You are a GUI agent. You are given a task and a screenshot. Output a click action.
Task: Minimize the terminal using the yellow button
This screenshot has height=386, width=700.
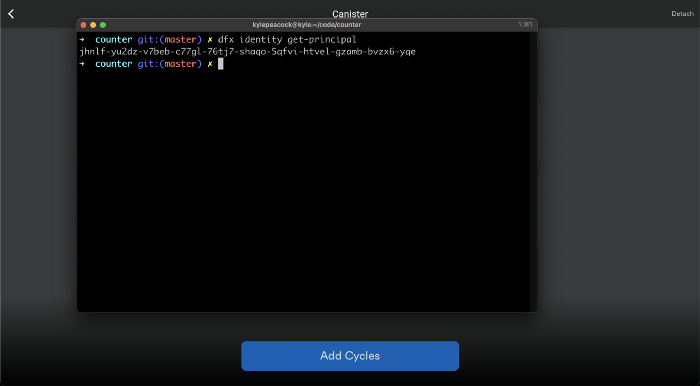click(x=93, y=25)
